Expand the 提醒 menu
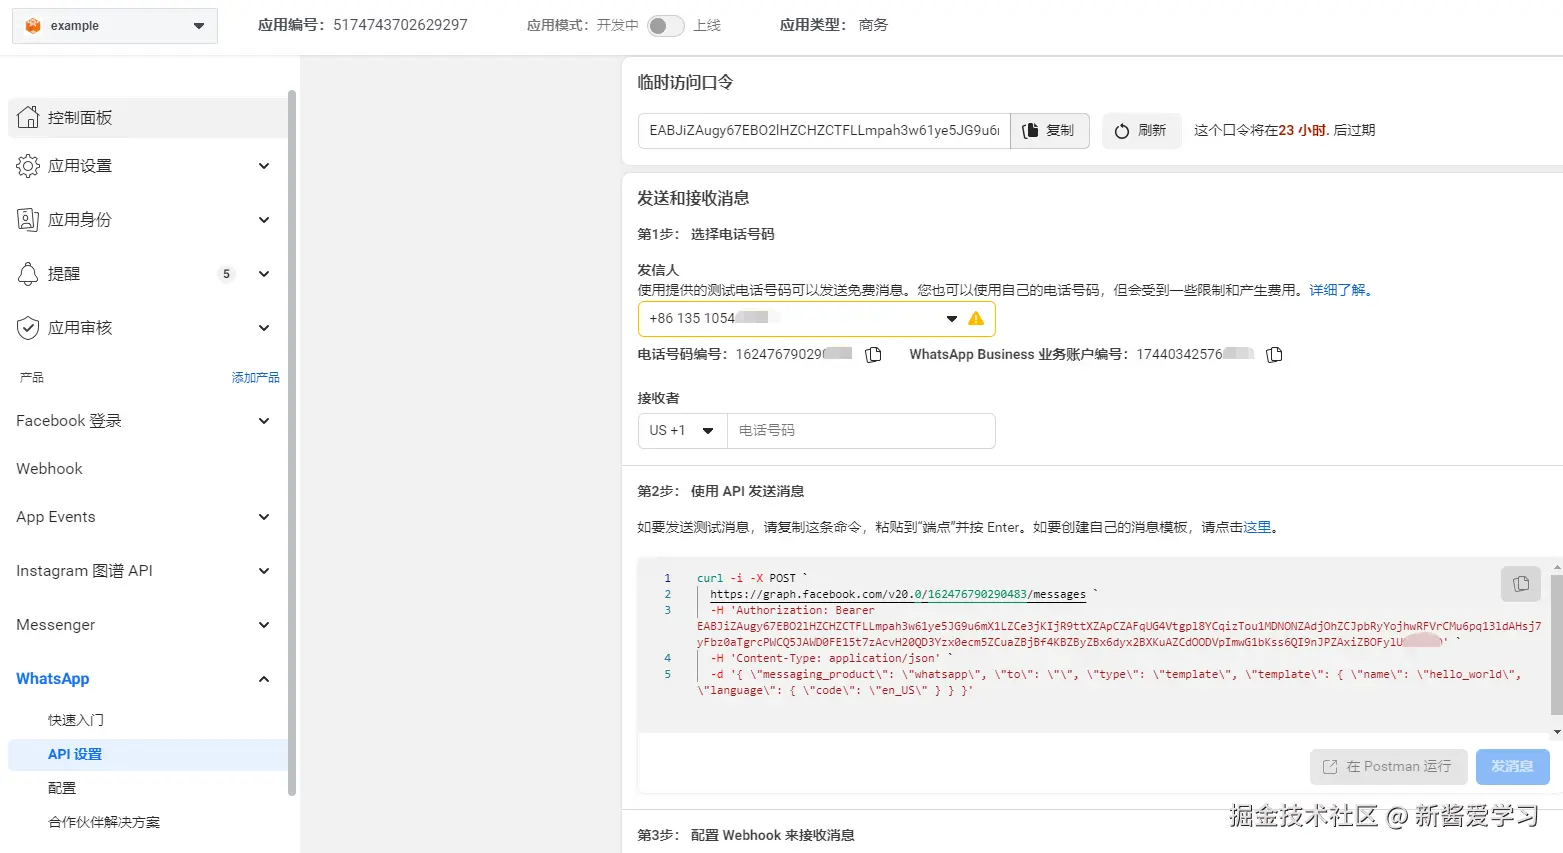1563x853 pixels. coord(264,274)
